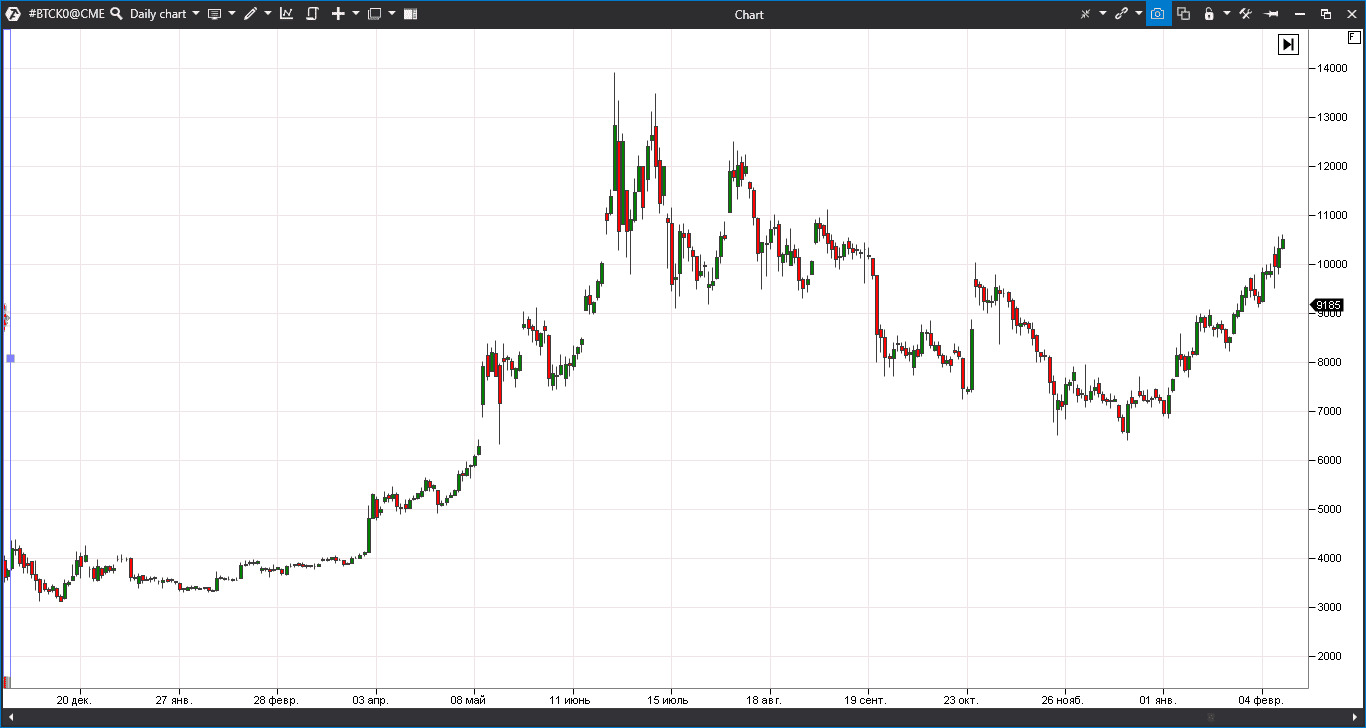Jump to latest bar with skip-forward button
This screenshot has height=728, width=1366.
click(1288, 44)
